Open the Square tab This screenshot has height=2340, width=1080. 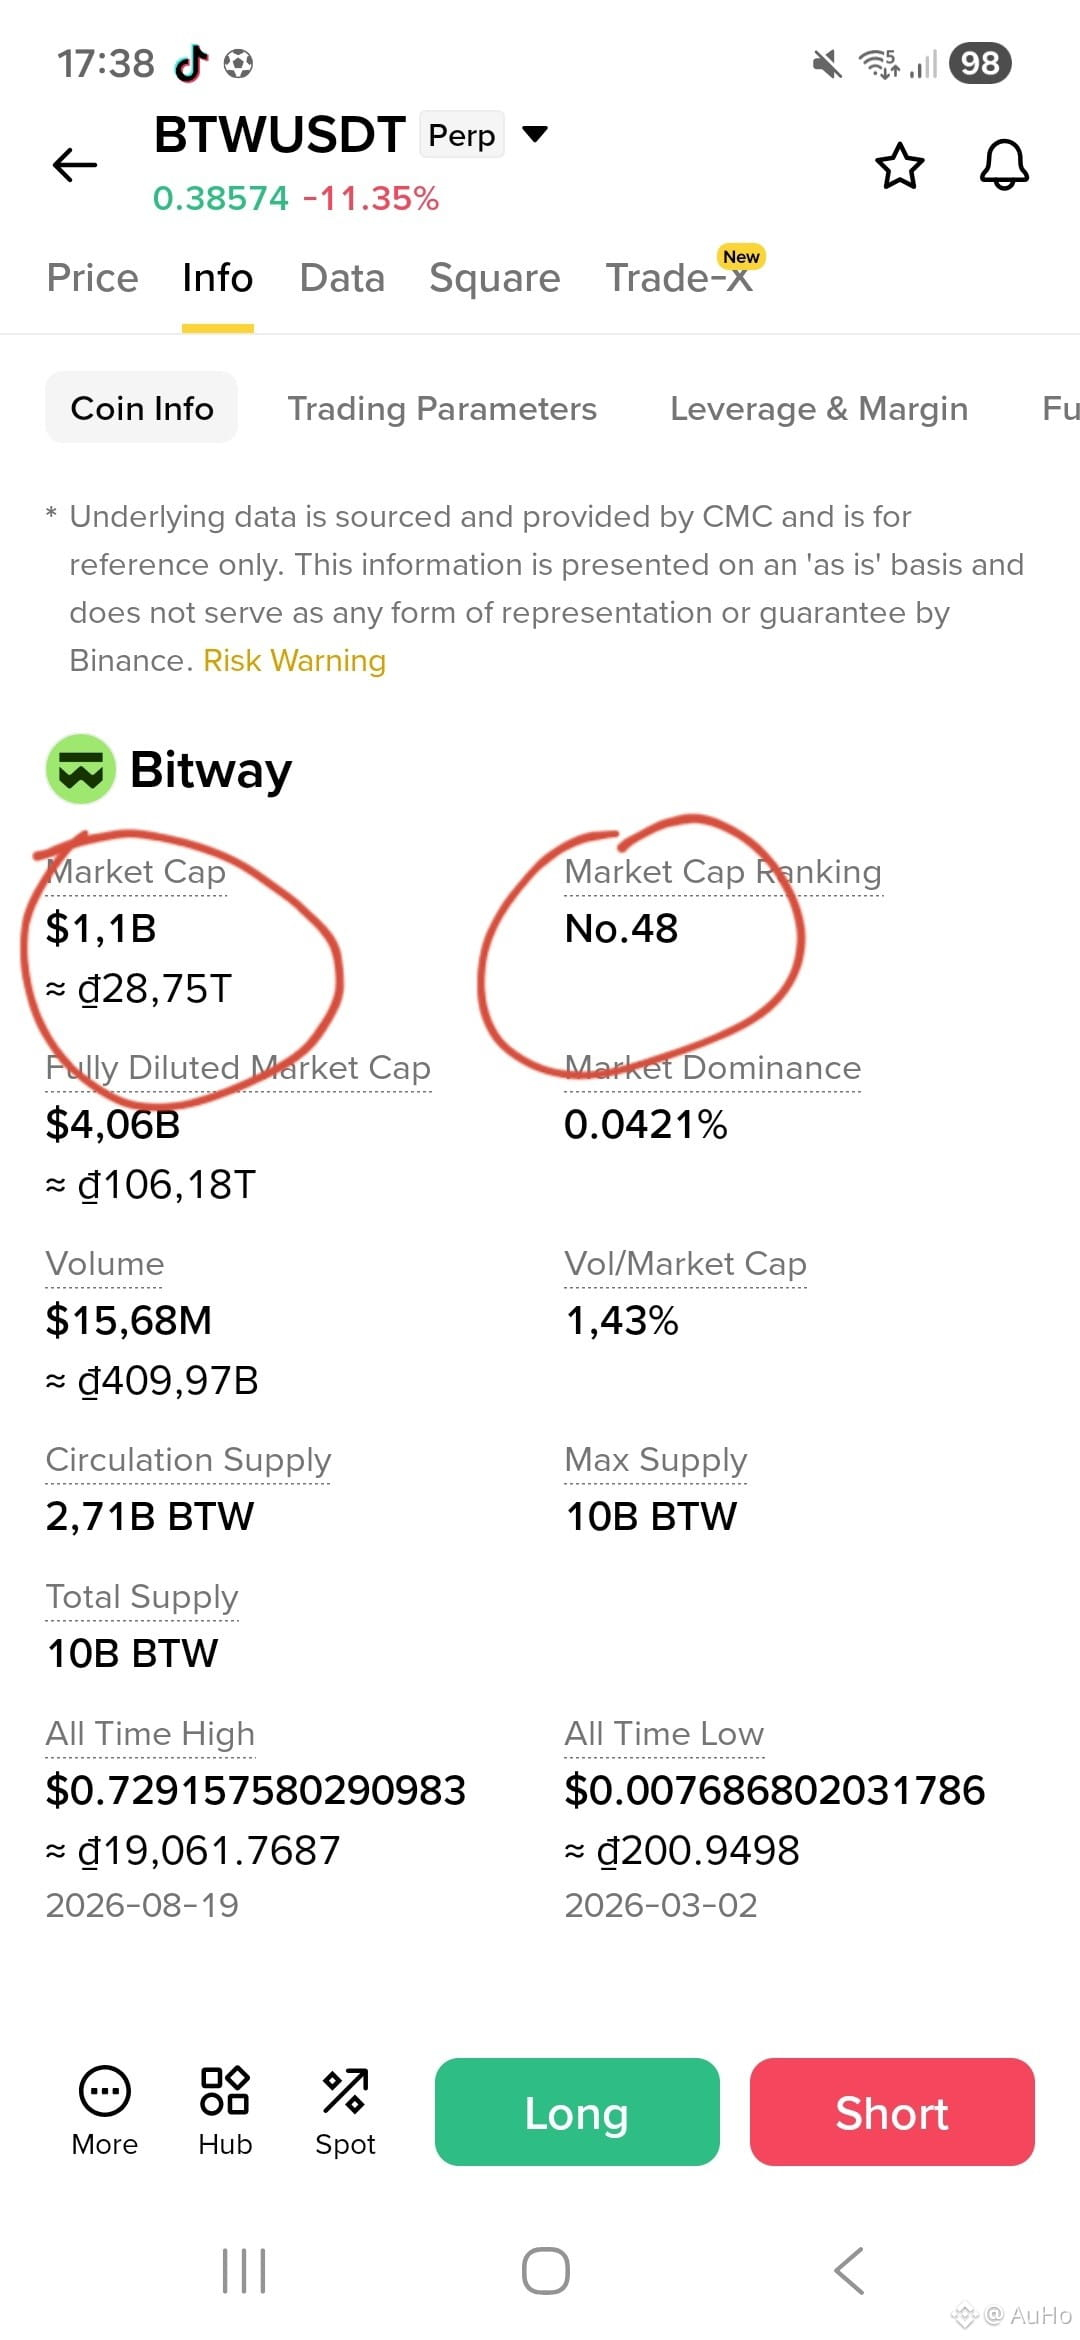[x=495, y=278]
